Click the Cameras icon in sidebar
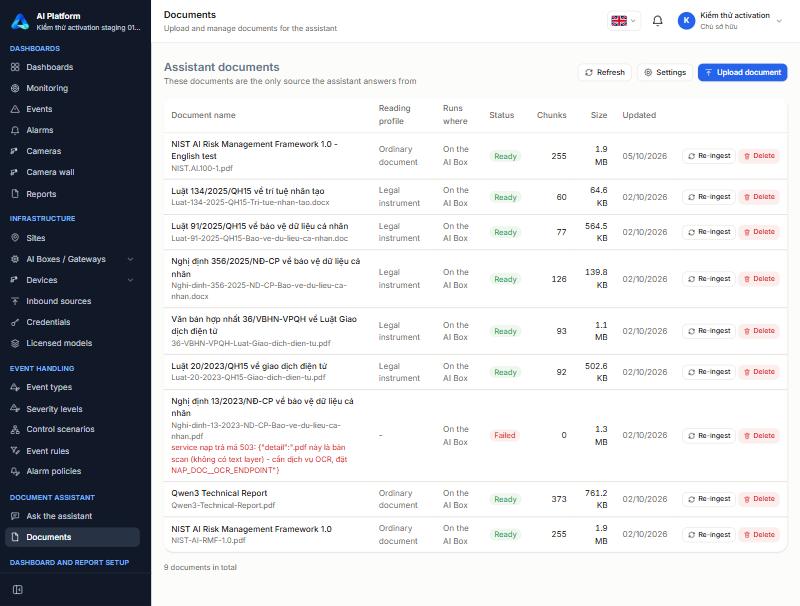This screenshot has width=800, height=606. click(x=15, y=151)
